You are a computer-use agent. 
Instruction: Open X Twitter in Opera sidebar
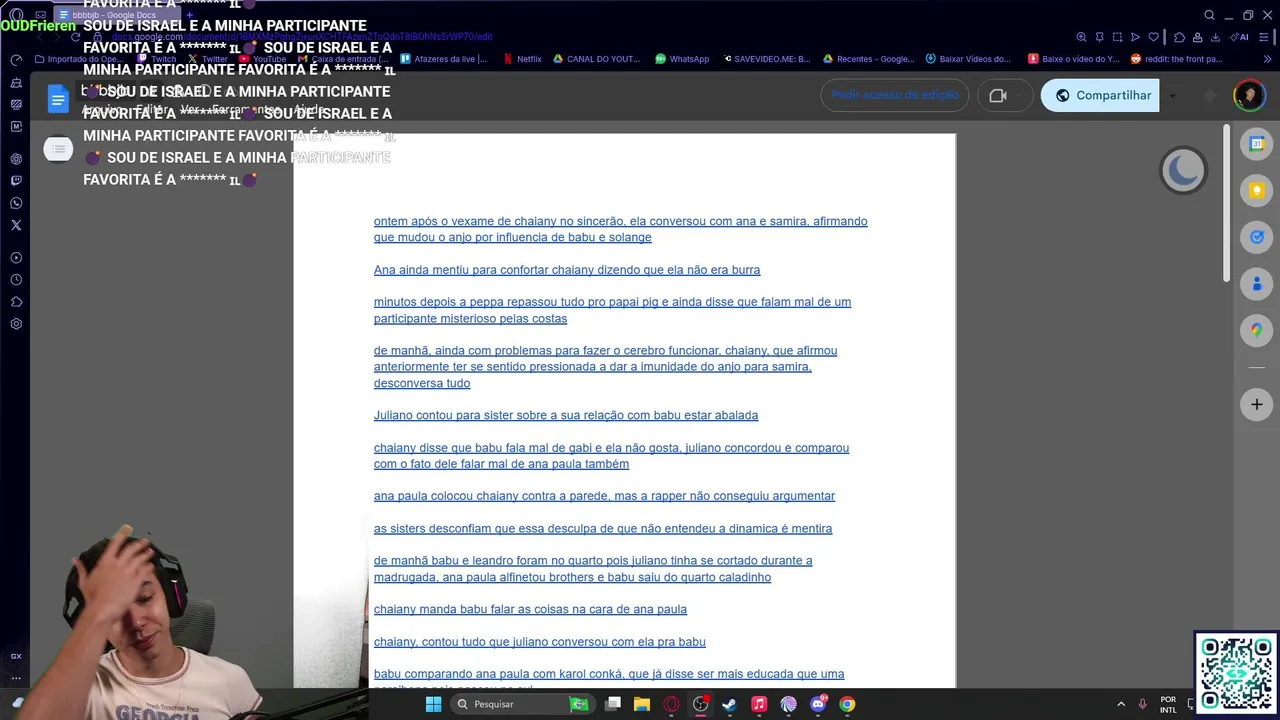click(x=16, y=225)
